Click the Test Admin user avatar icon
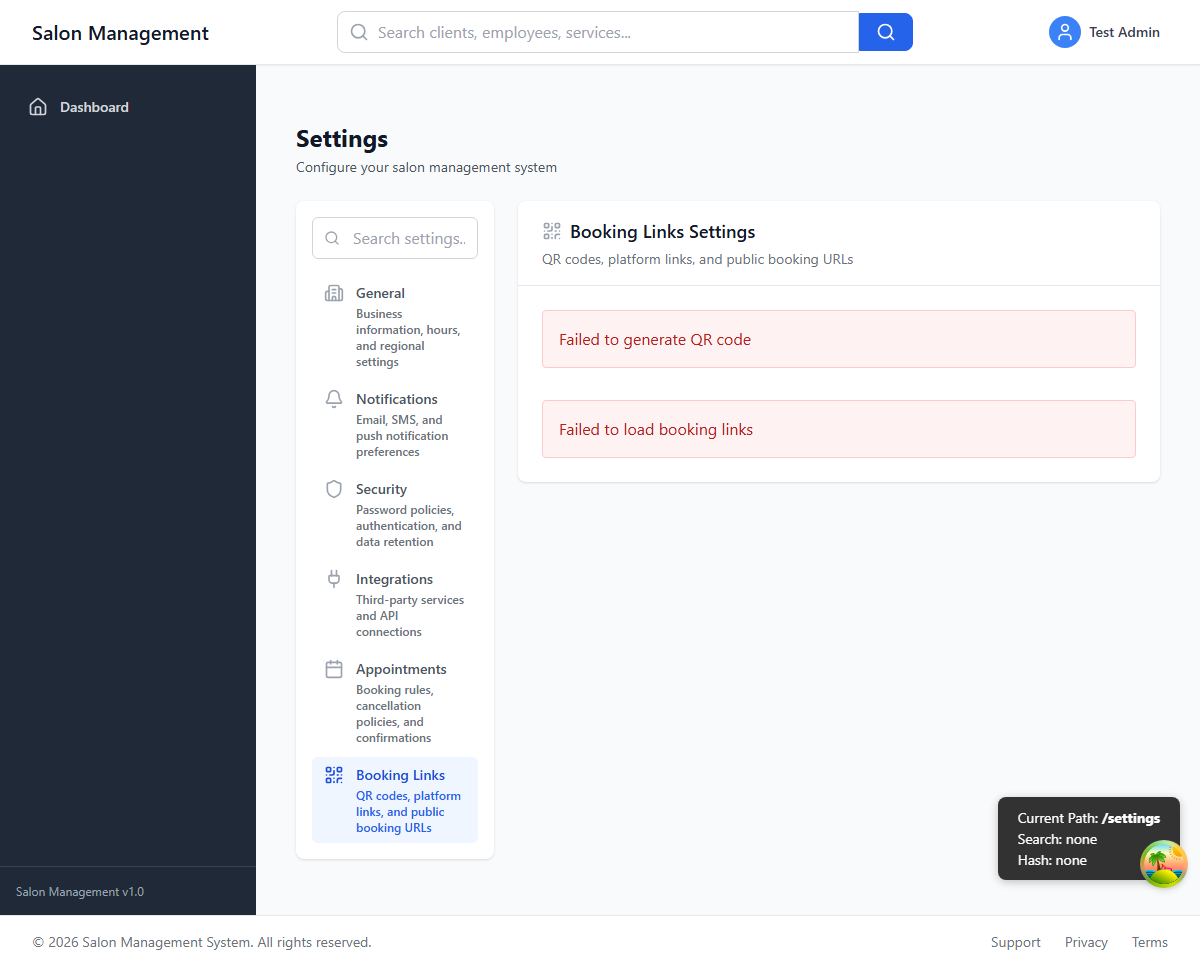The height and width of the screenshot is (968, 1200). (1064, 32)
